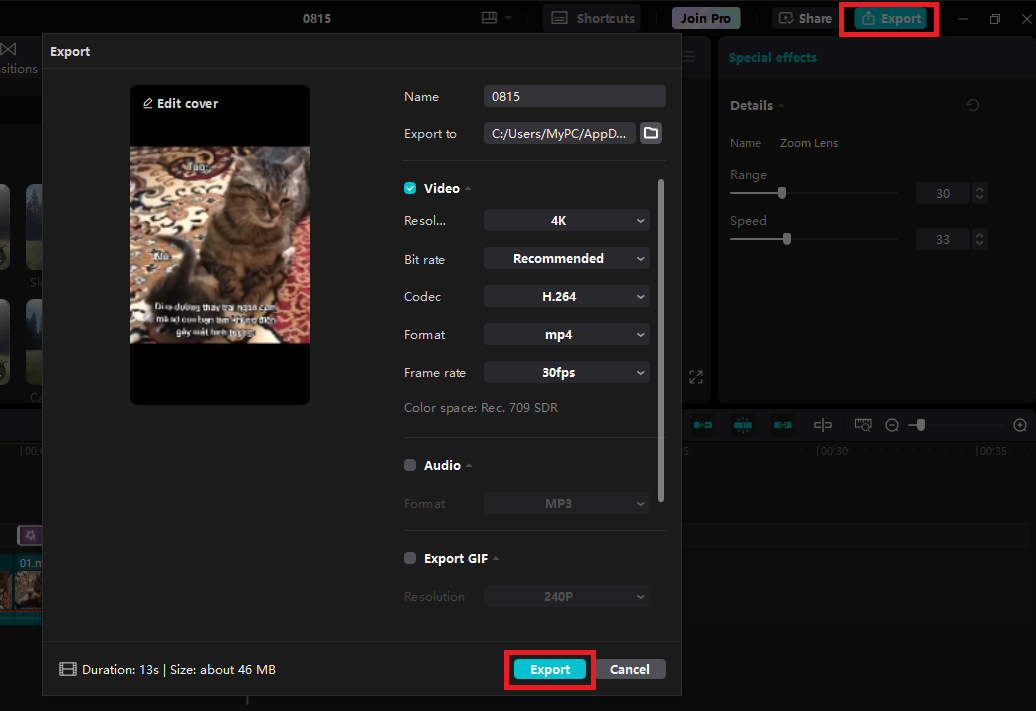Image resolution: width=1036 pixels, height=711 pixels.
Task: Toggle linkage icon in timeline toolbar
Action: 783,425
